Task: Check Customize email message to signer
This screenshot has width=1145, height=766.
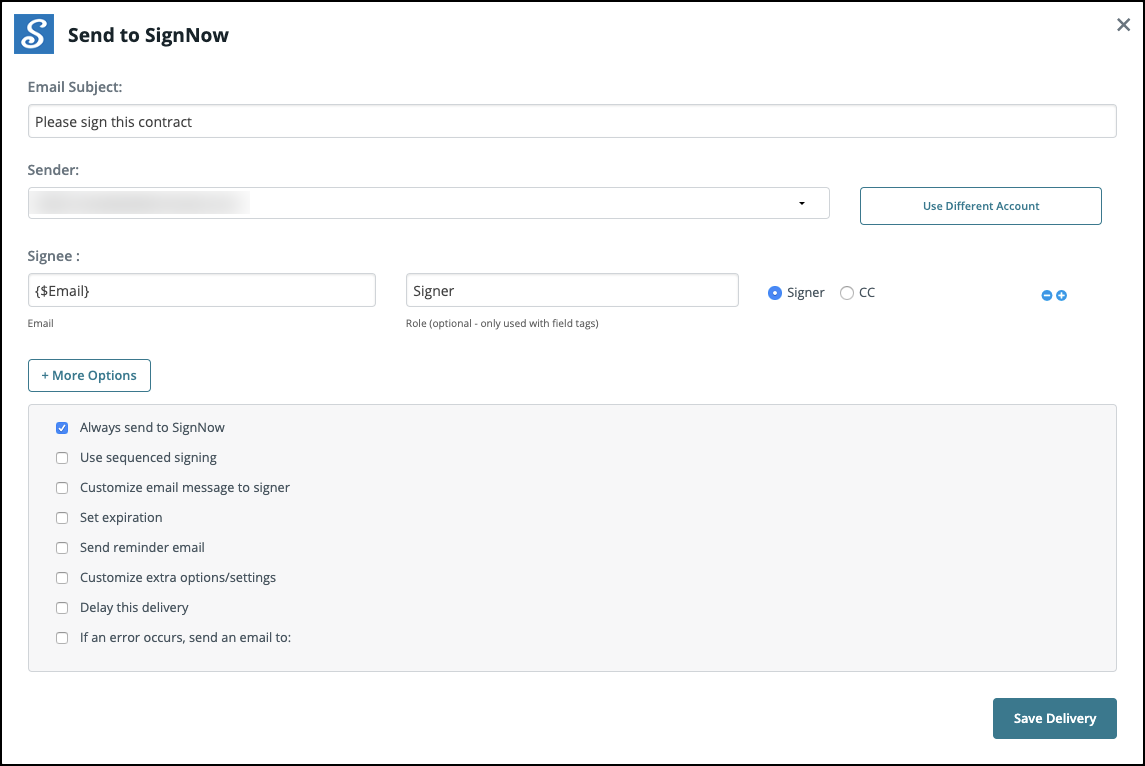Action: tap(62, 488)
